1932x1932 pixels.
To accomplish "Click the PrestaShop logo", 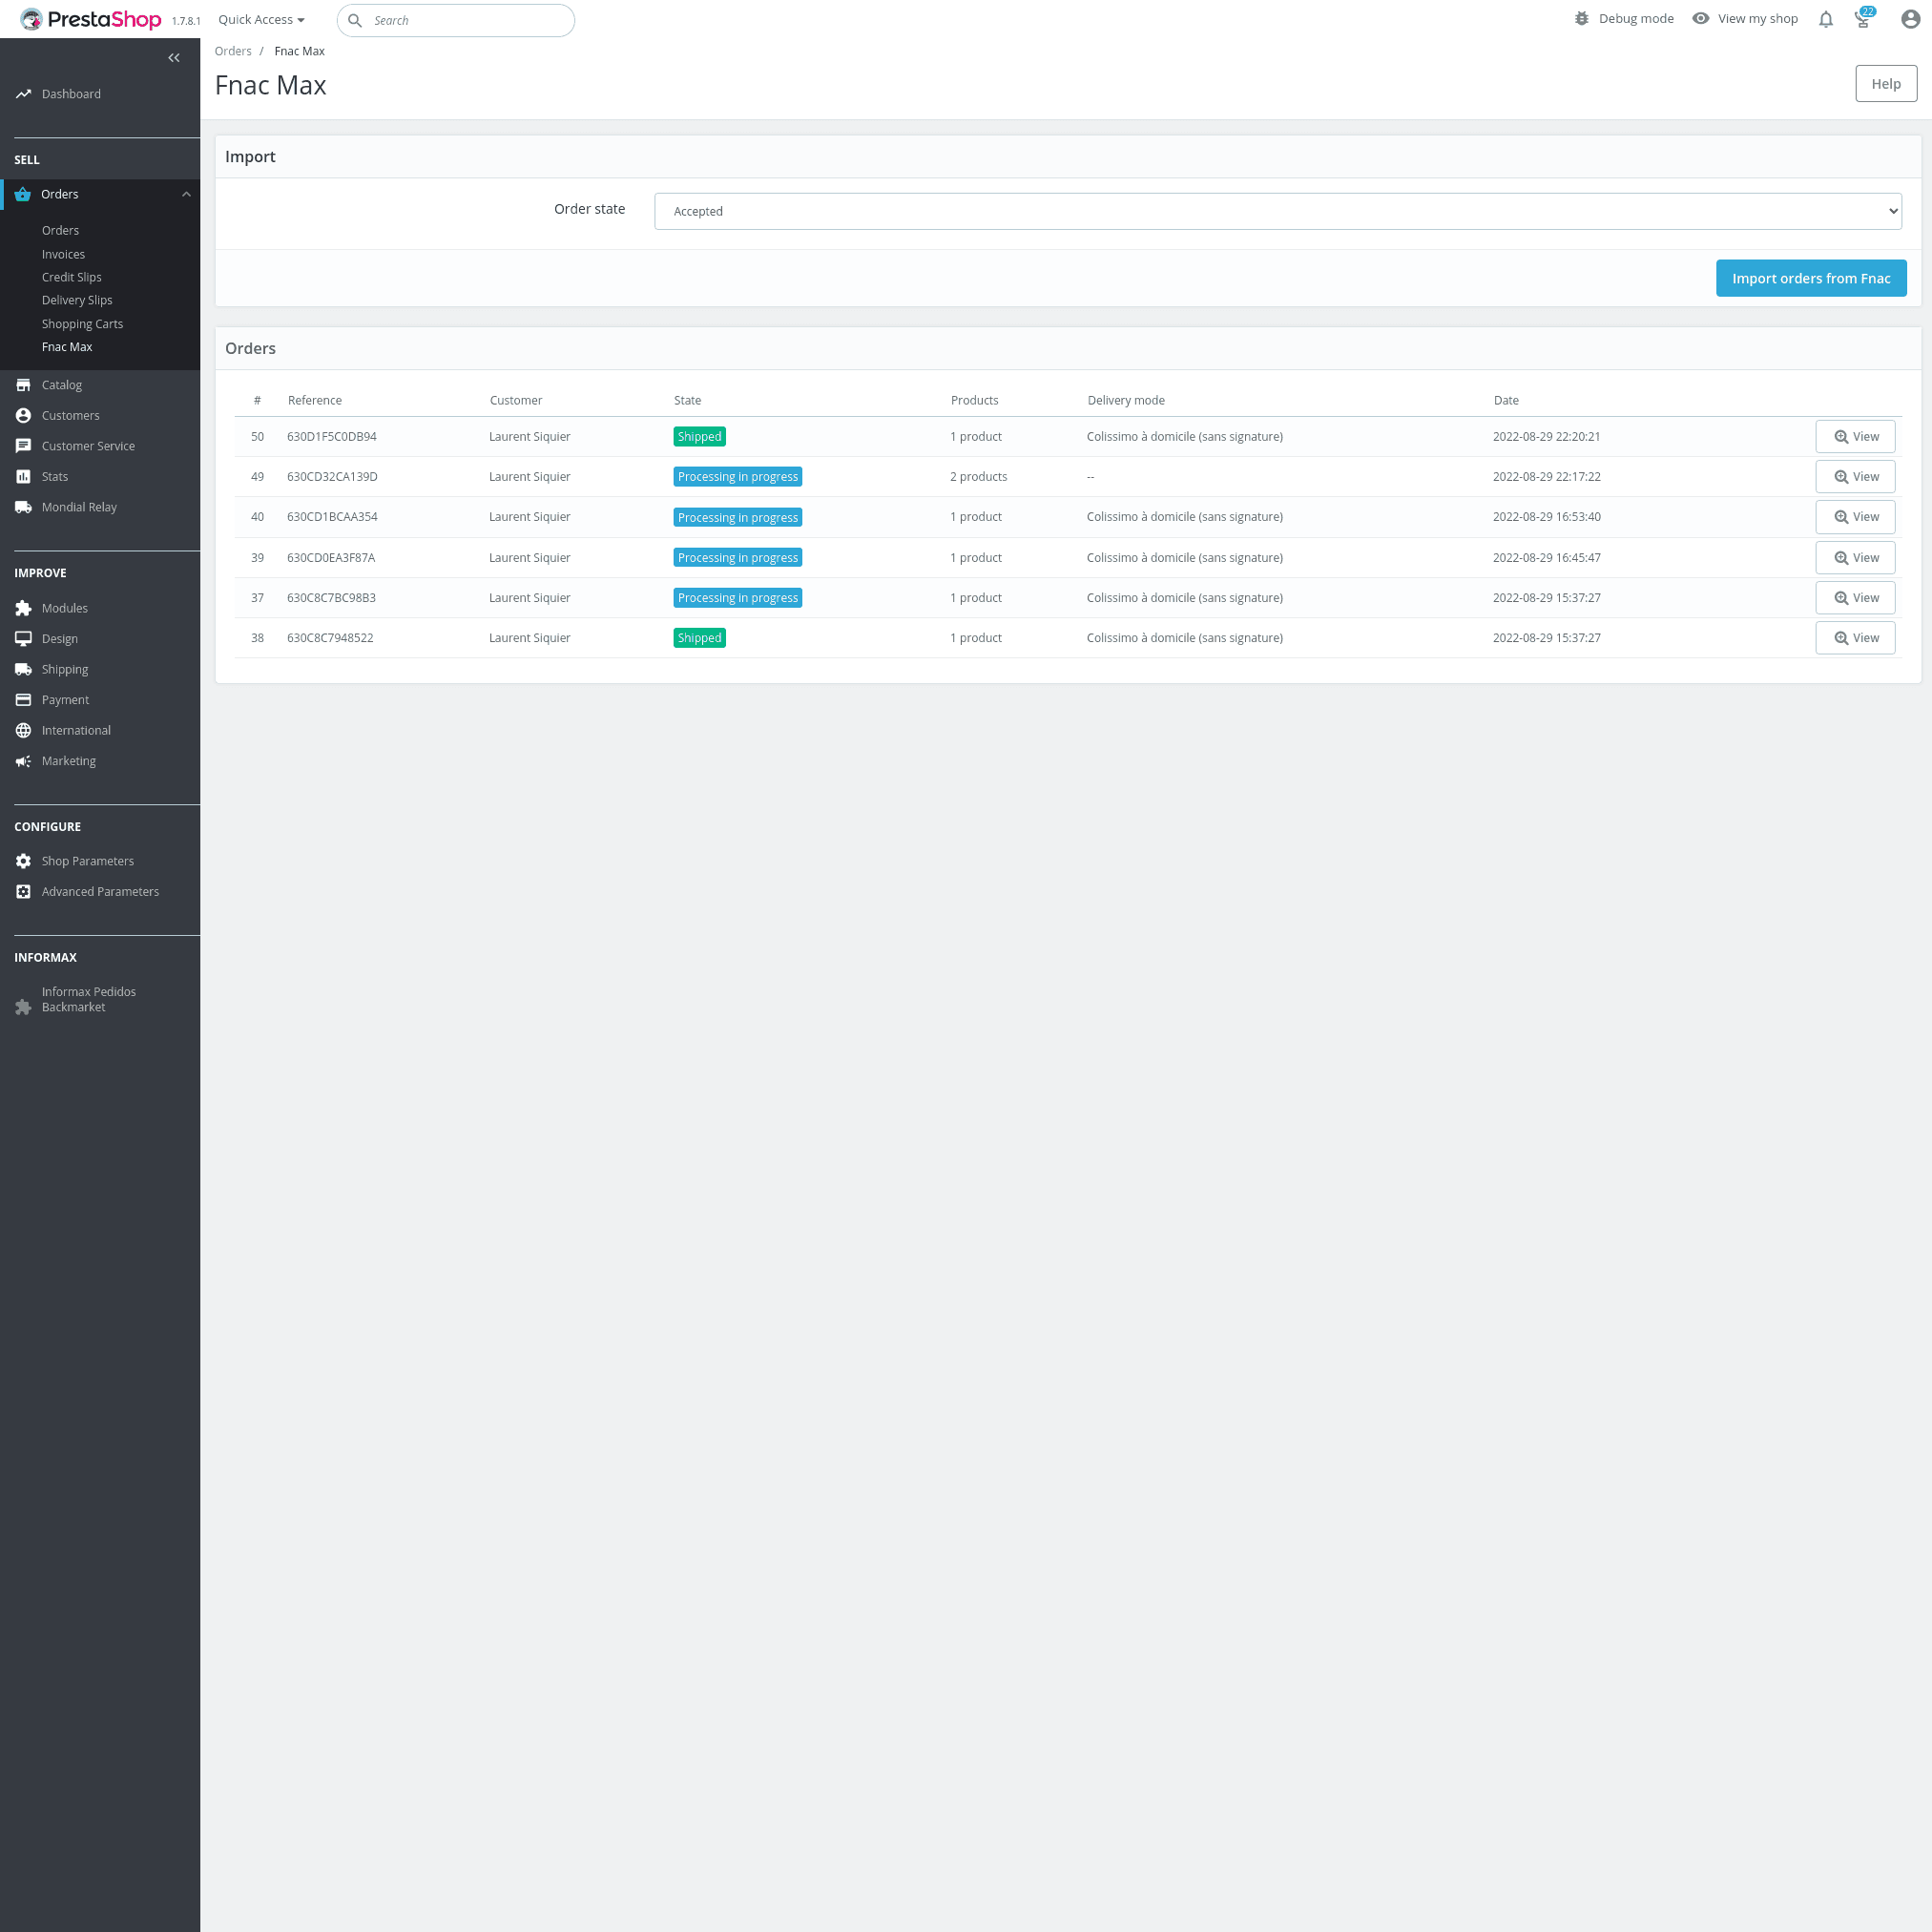I will coord(91,20).
